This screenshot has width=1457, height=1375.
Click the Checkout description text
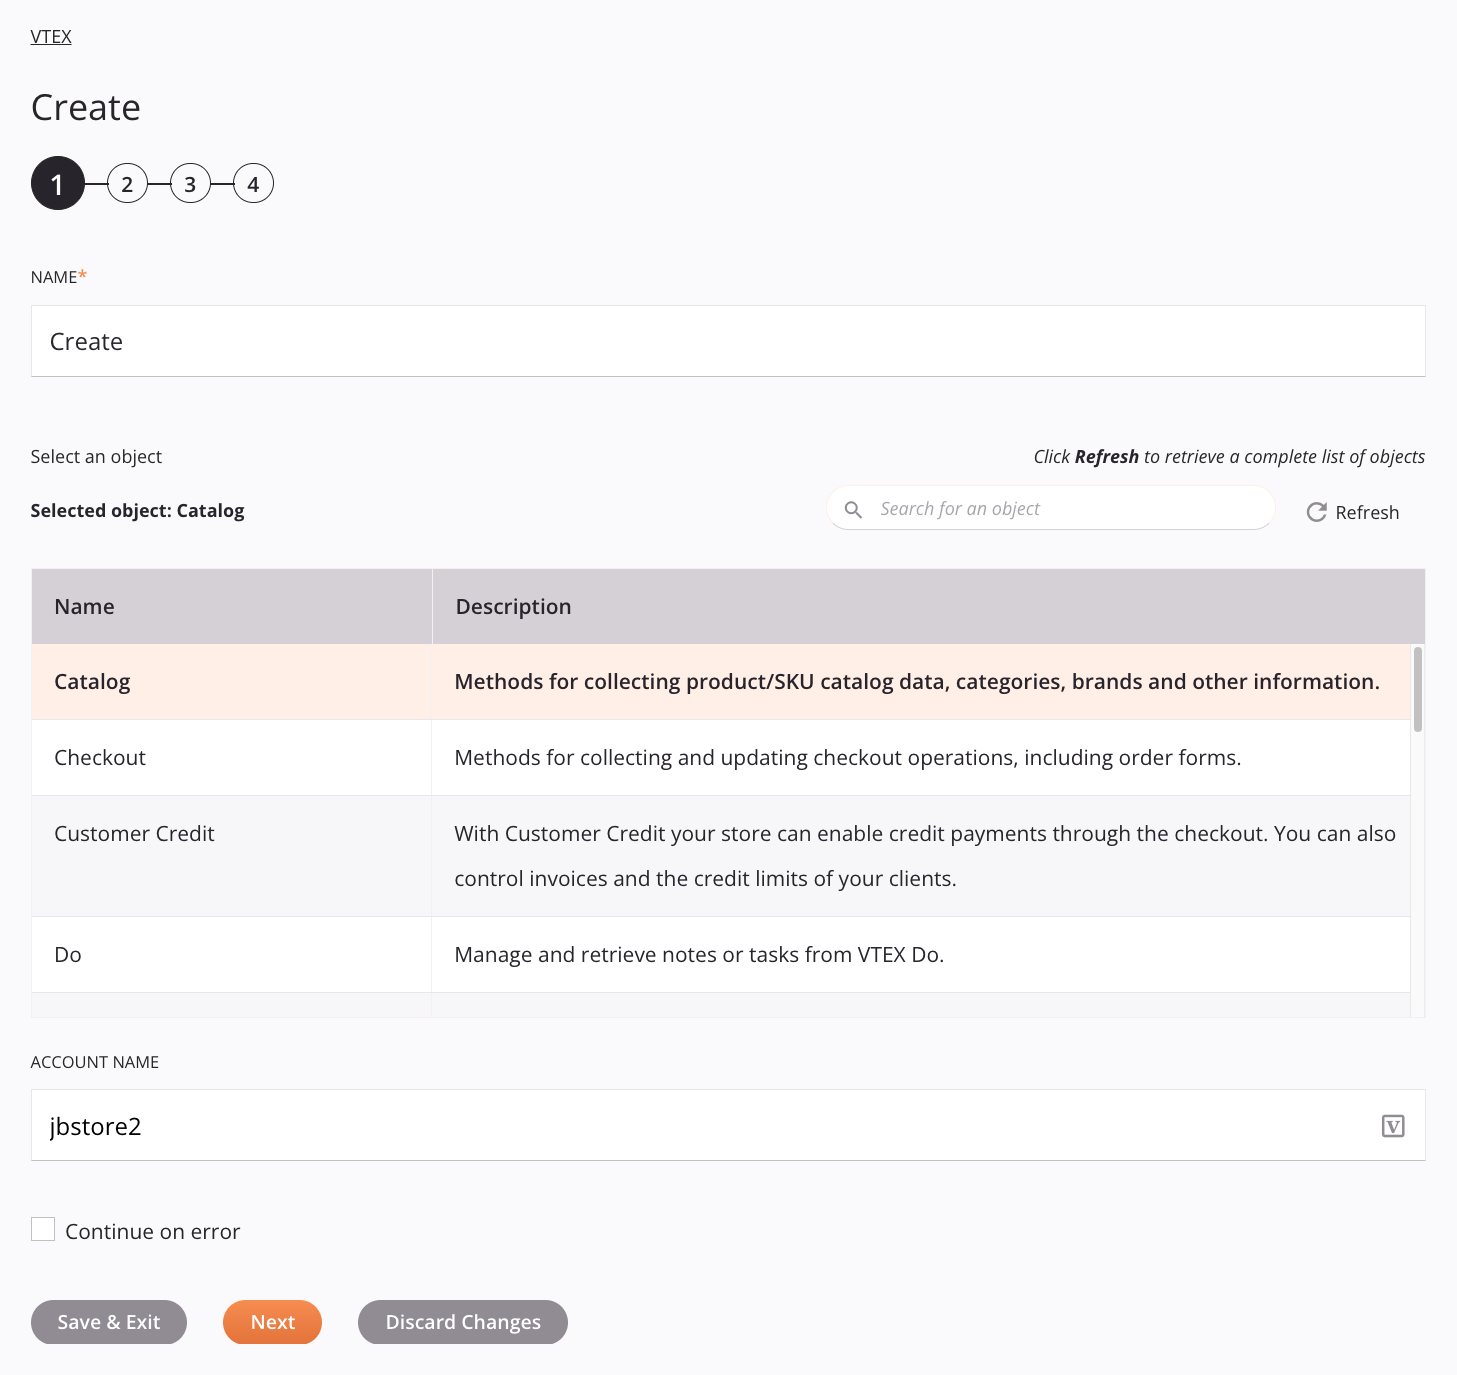pos(848,758)
